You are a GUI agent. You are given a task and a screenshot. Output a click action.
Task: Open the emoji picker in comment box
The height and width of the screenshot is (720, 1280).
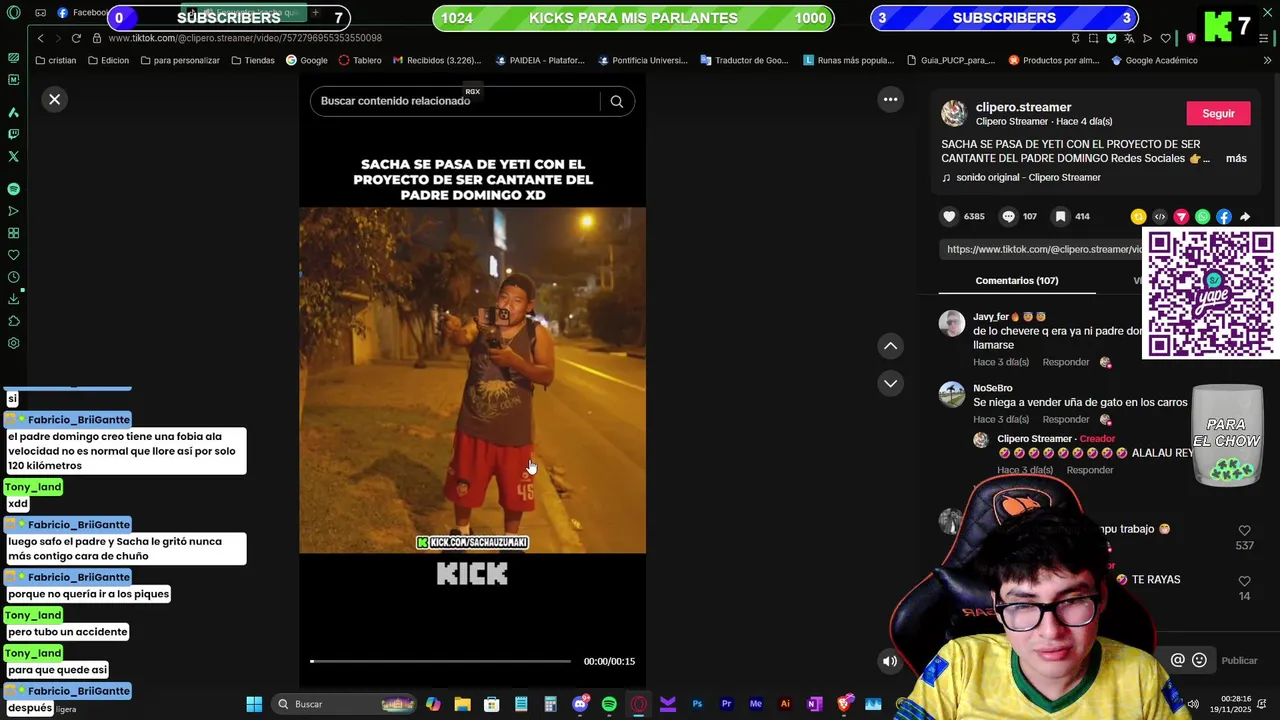coord(1199,660)
